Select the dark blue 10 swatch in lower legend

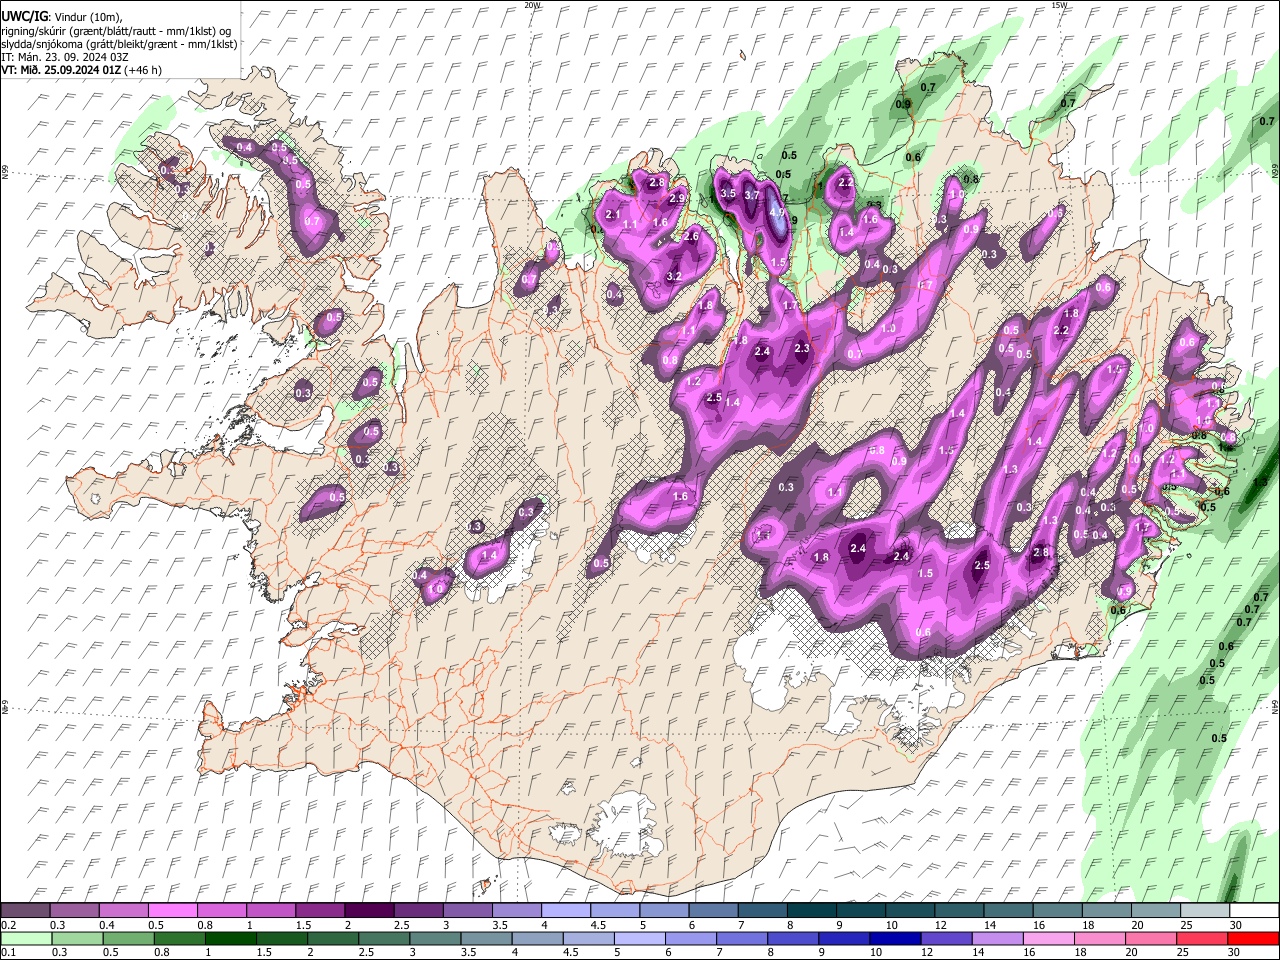point(894,938)
